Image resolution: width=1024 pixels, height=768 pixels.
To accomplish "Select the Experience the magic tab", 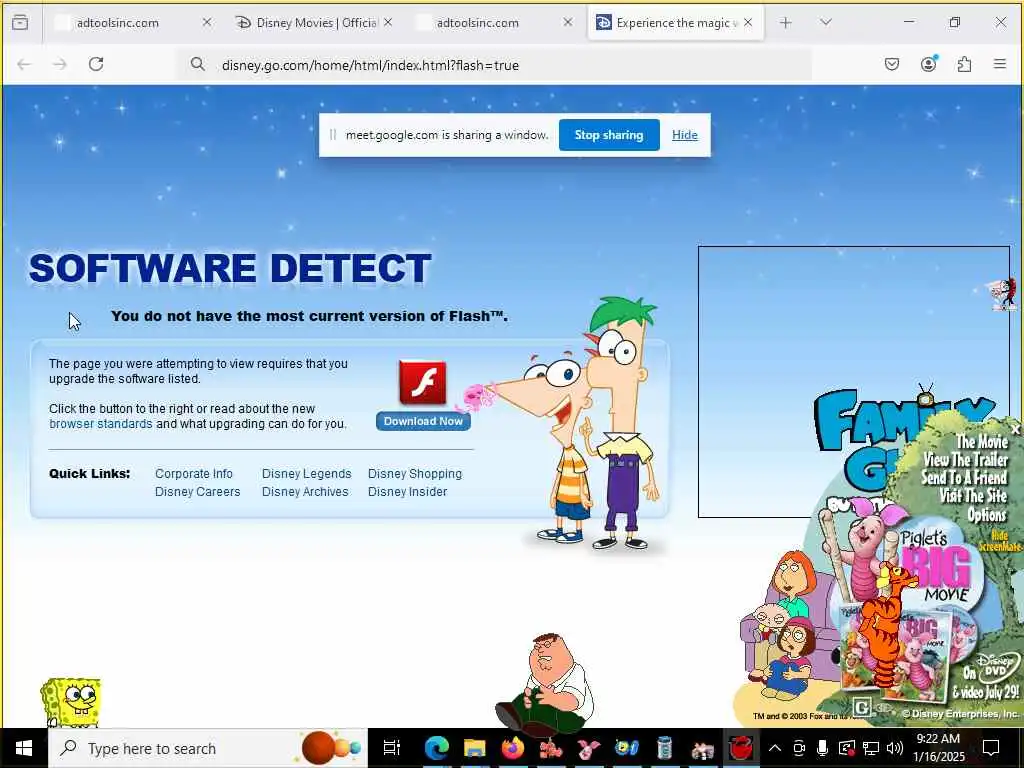I will tap(676, 23).
